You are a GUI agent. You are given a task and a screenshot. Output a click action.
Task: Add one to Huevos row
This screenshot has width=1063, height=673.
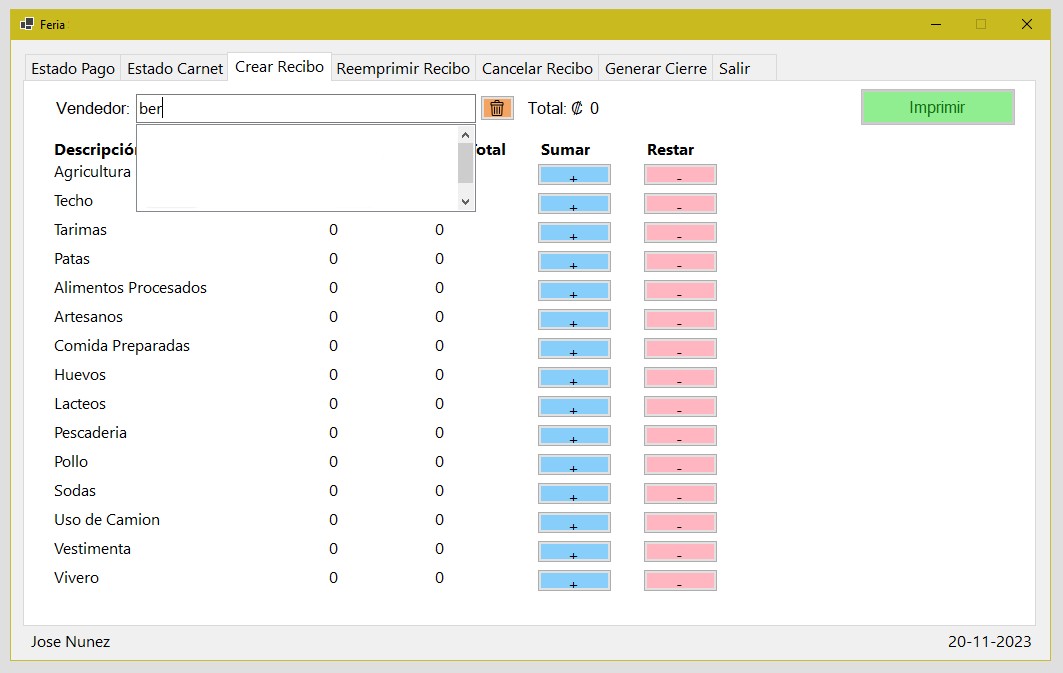click(x=574, y=378)
